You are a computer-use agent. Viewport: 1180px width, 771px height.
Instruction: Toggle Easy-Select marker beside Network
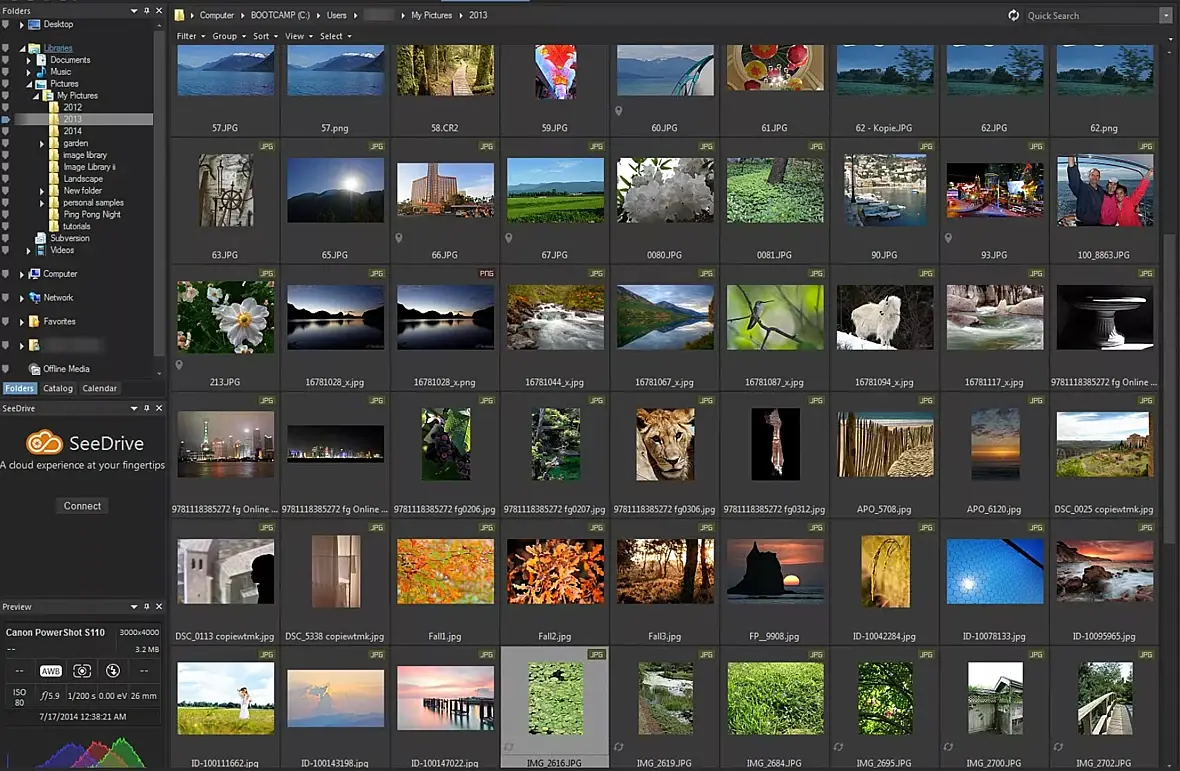click(6, 298)
